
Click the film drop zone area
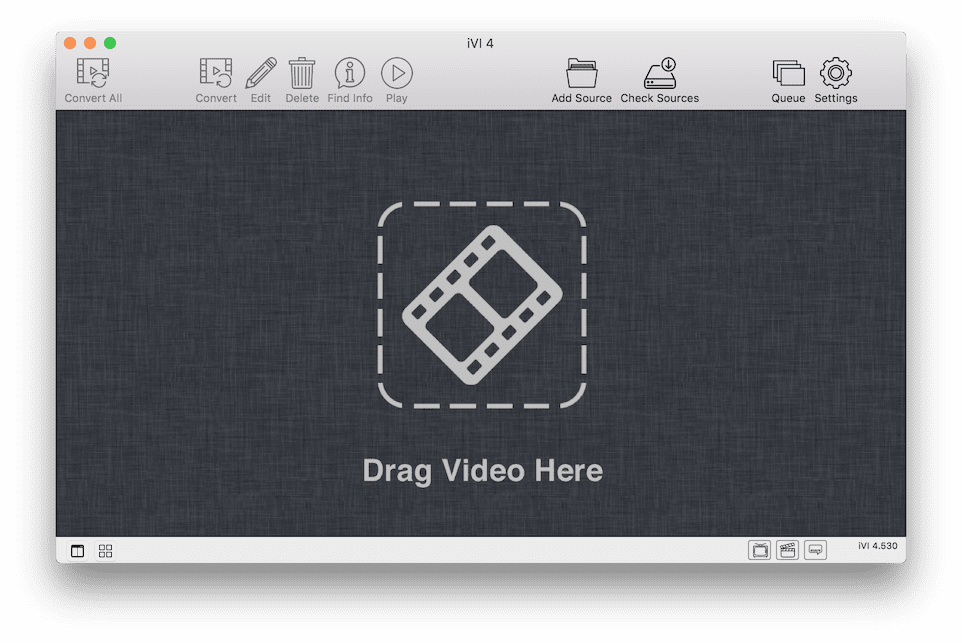coord(482,305)
